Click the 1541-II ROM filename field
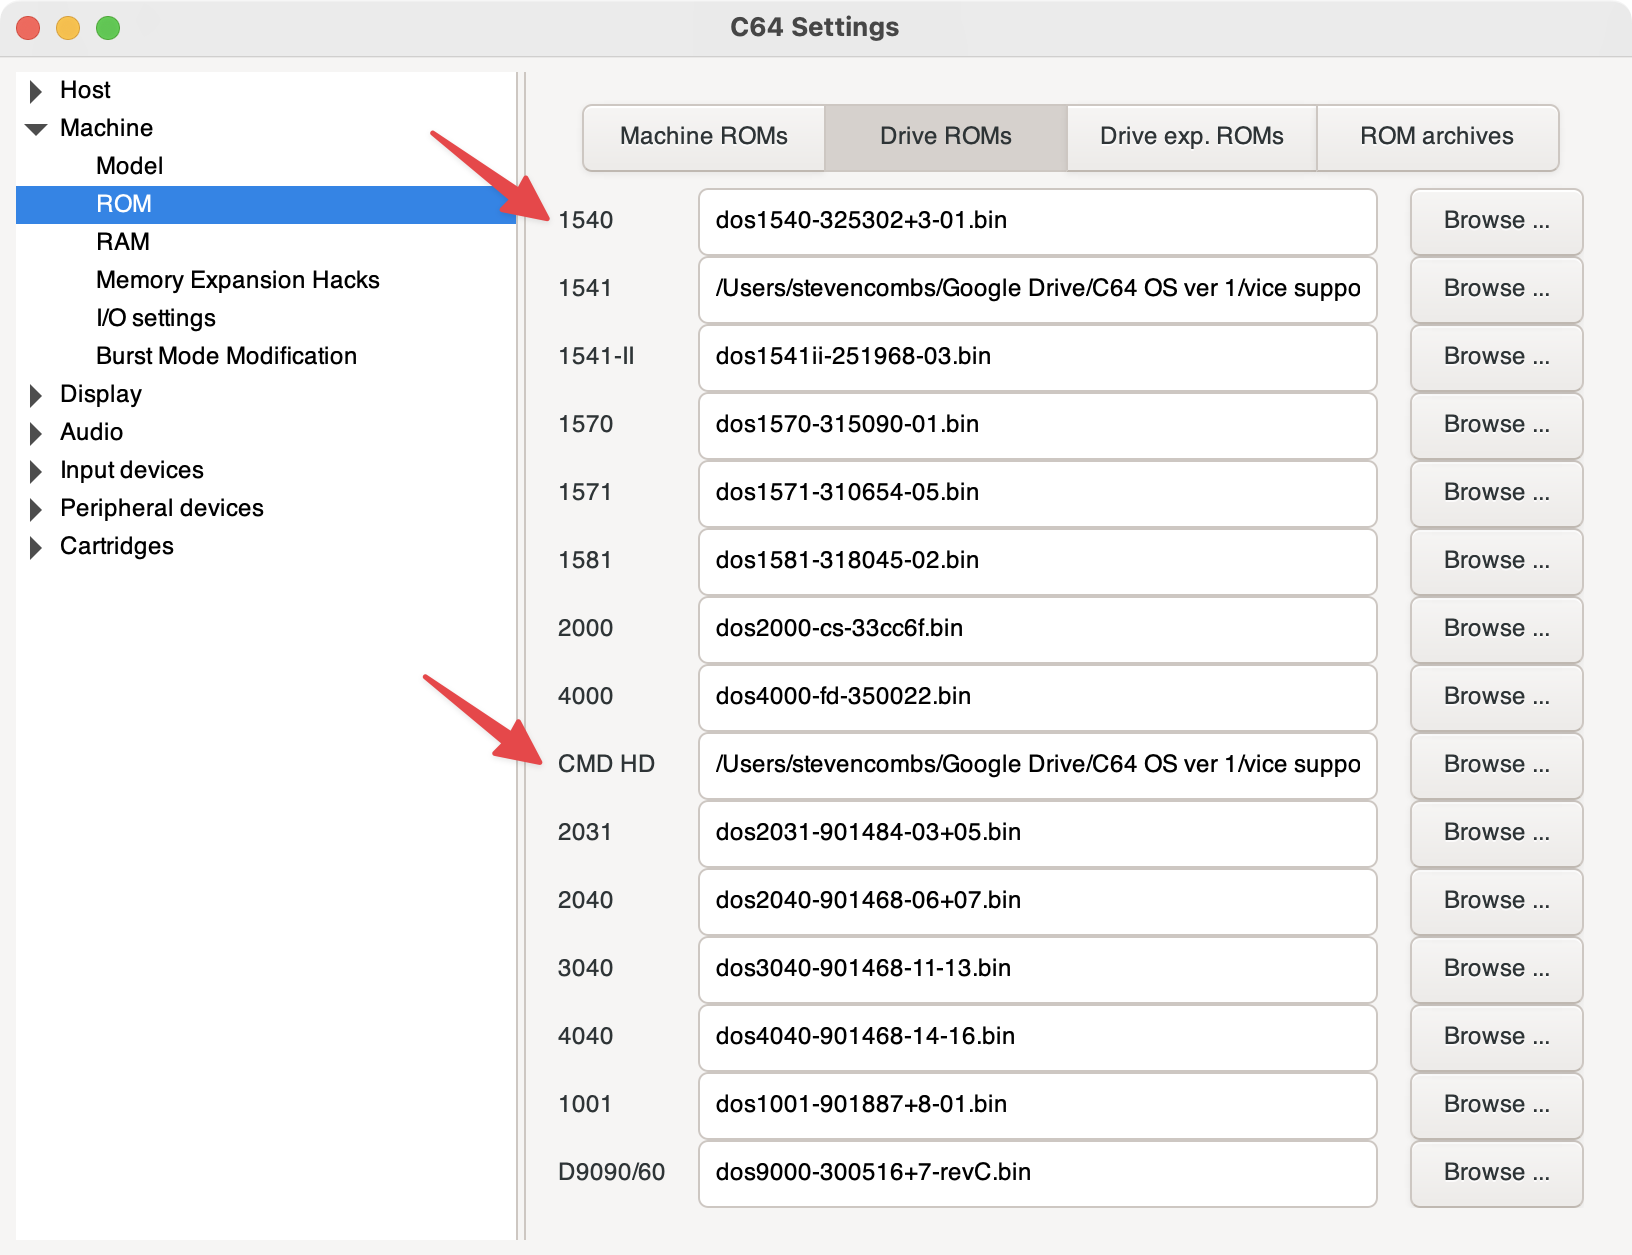 [x=1036, y=357]
